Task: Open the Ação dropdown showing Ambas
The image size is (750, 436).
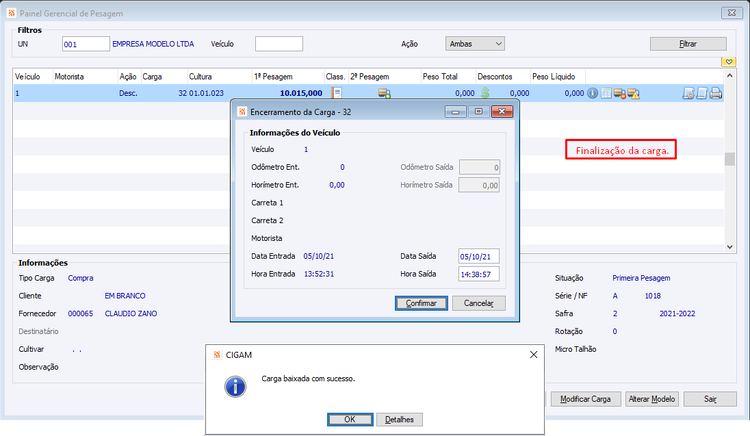Action: pos(474,44)
